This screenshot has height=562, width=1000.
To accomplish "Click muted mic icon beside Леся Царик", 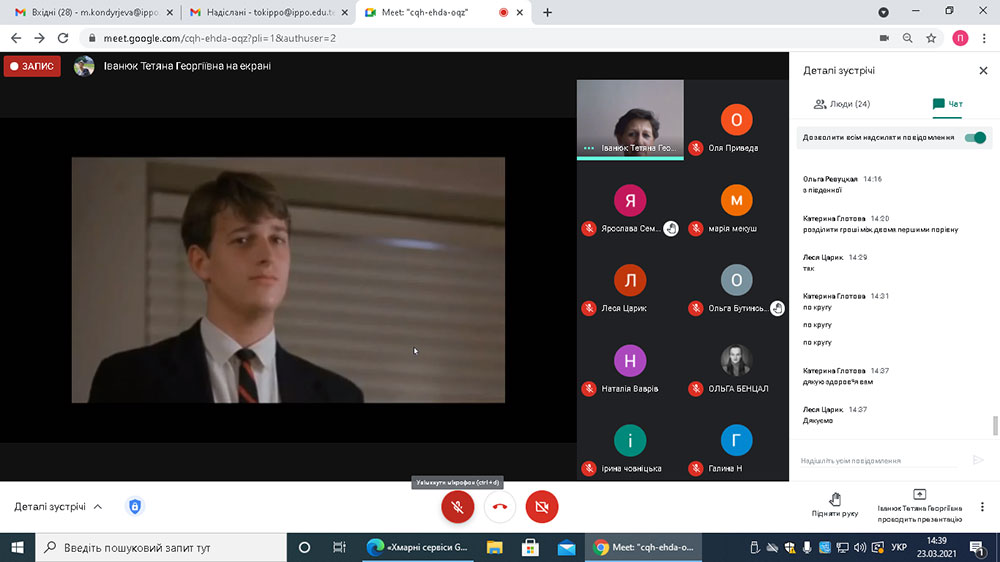I will (589, 308).
